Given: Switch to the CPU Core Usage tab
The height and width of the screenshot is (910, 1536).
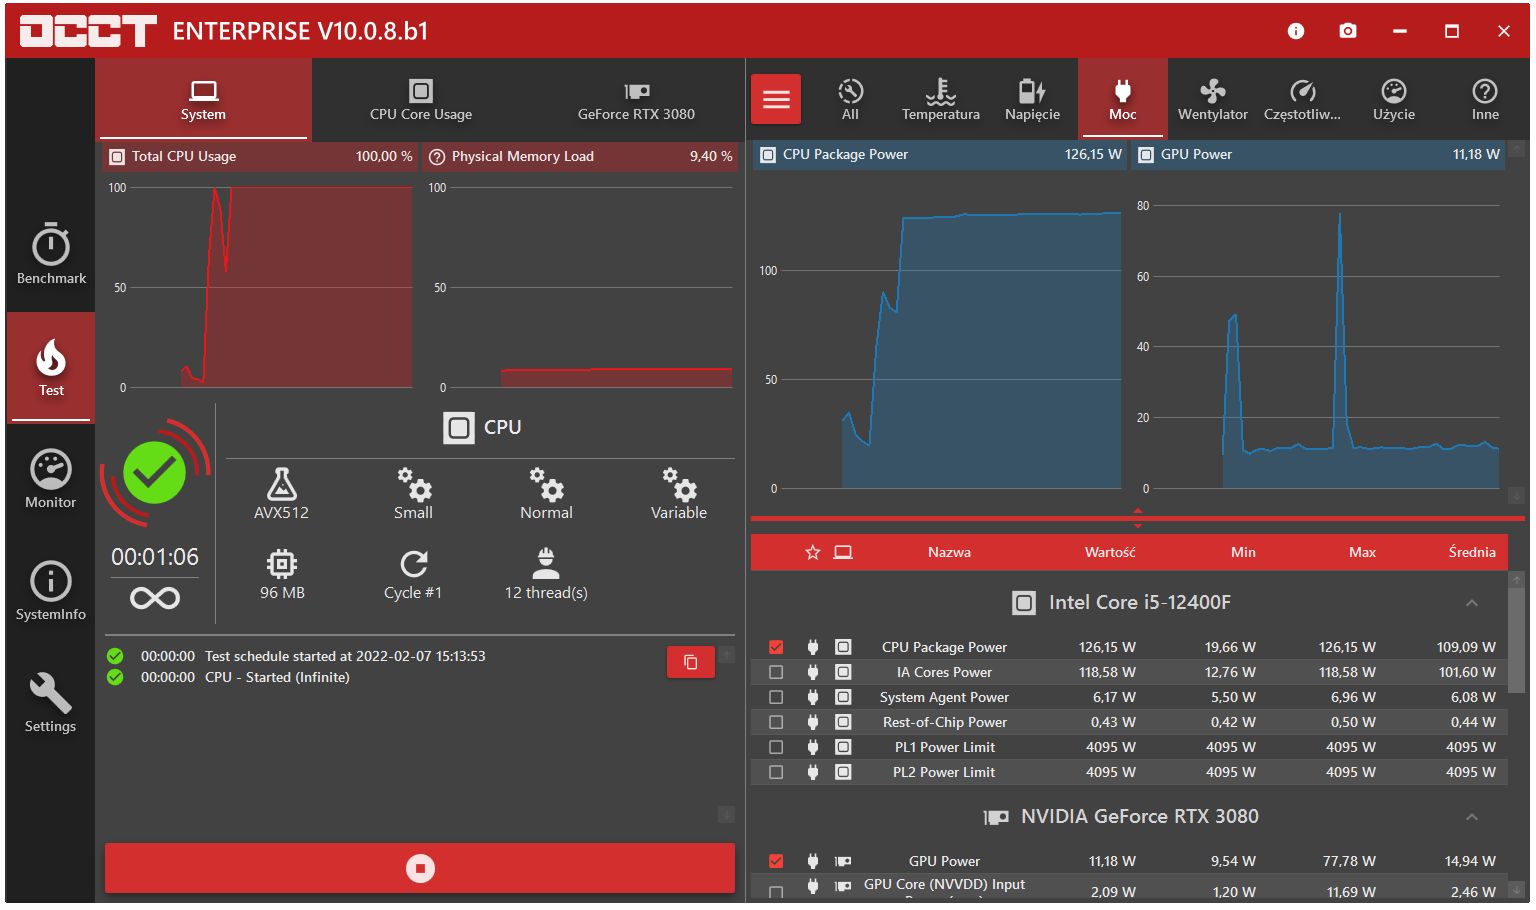Looking at the screenshot, I should click(x=421, y=99).
